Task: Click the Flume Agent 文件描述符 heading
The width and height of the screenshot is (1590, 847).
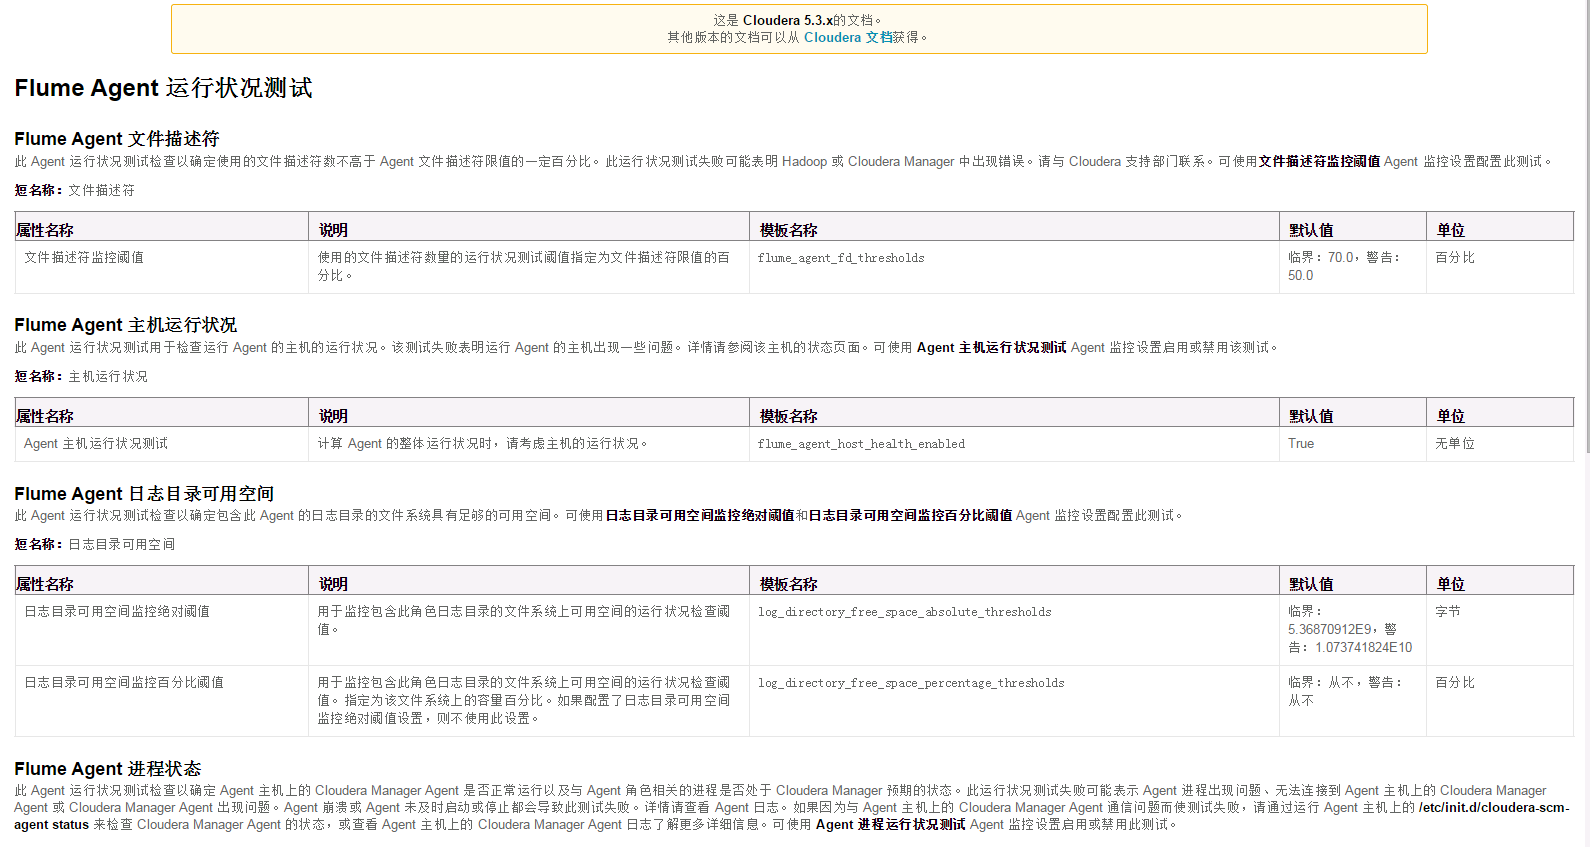Action: [x=116, y=139]
